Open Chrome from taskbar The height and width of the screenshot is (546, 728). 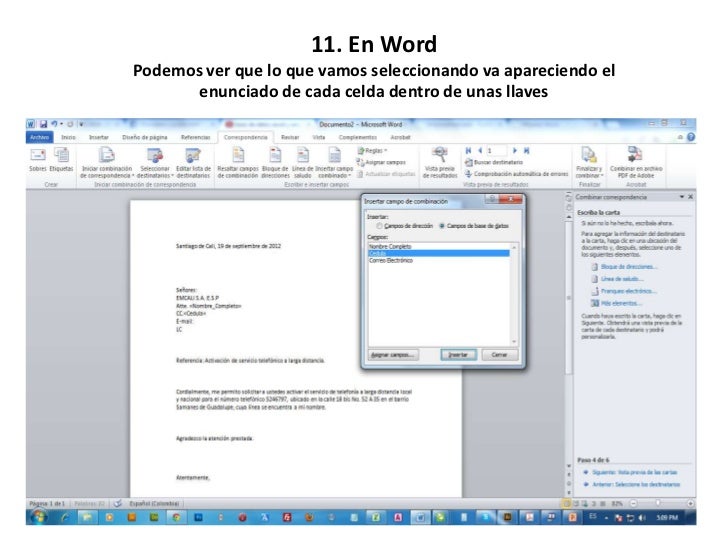tap(176, 517)
